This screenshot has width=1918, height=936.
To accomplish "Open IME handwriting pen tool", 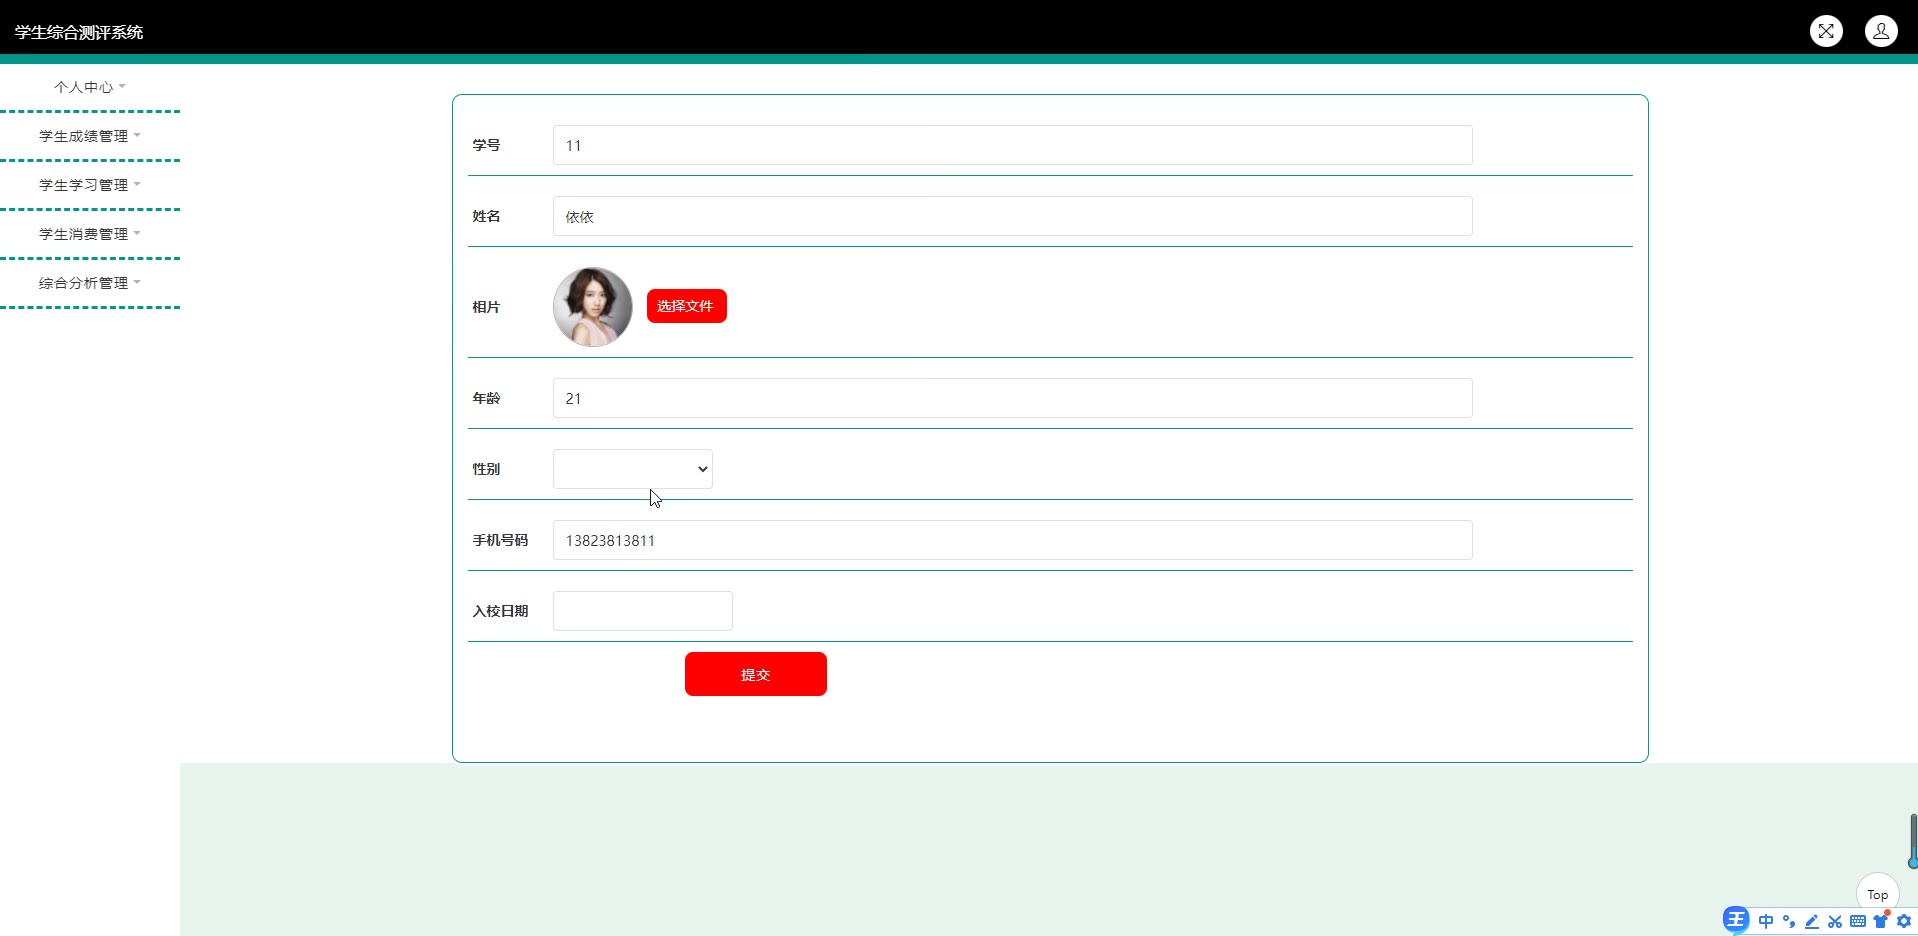I will 1812,921.
